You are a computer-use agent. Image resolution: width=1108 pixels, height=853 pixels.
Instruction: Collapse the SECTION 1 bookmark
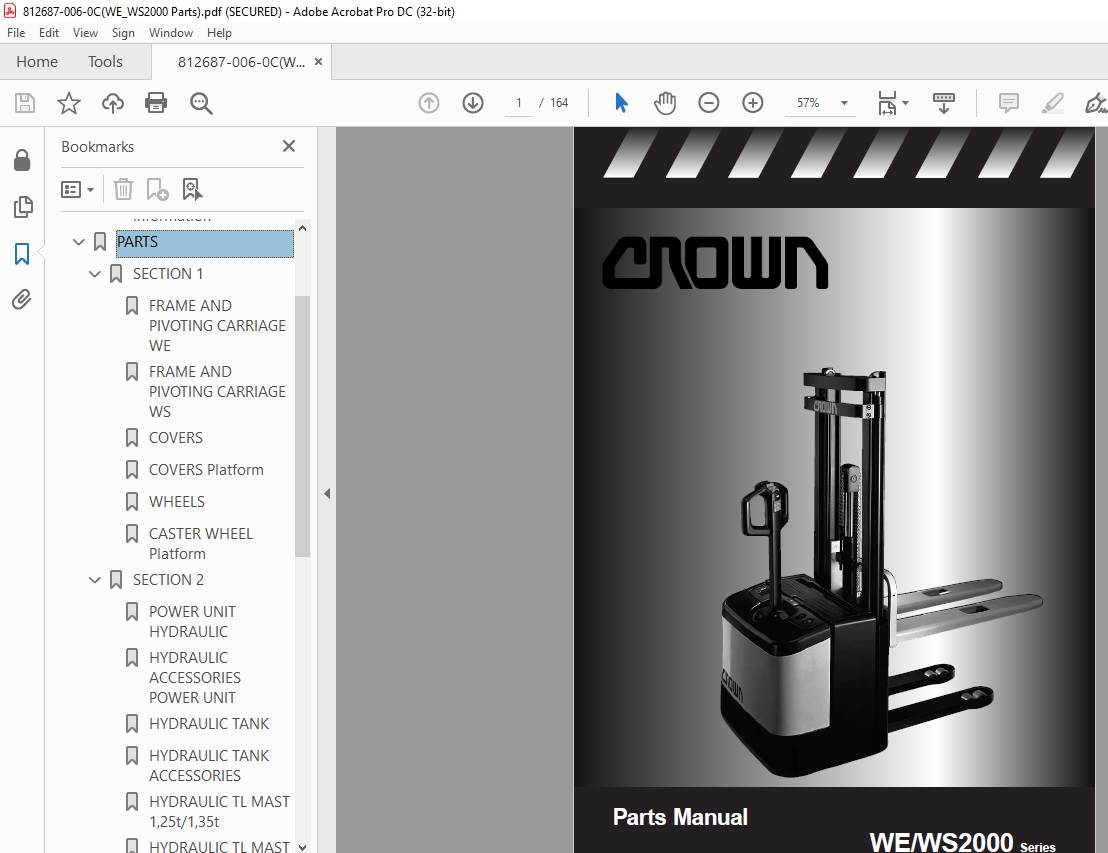(x=95, y=273)
